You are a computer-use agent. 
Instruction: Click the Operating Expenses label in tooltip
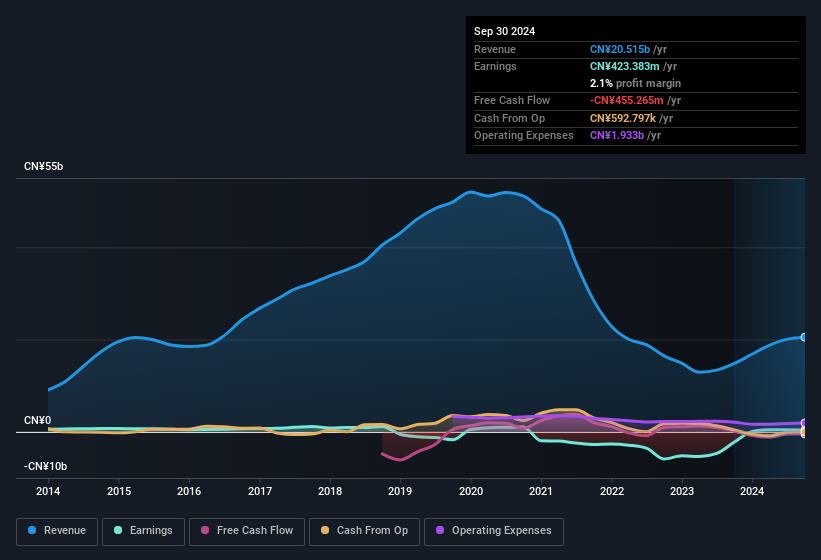[x=524, y=136]
